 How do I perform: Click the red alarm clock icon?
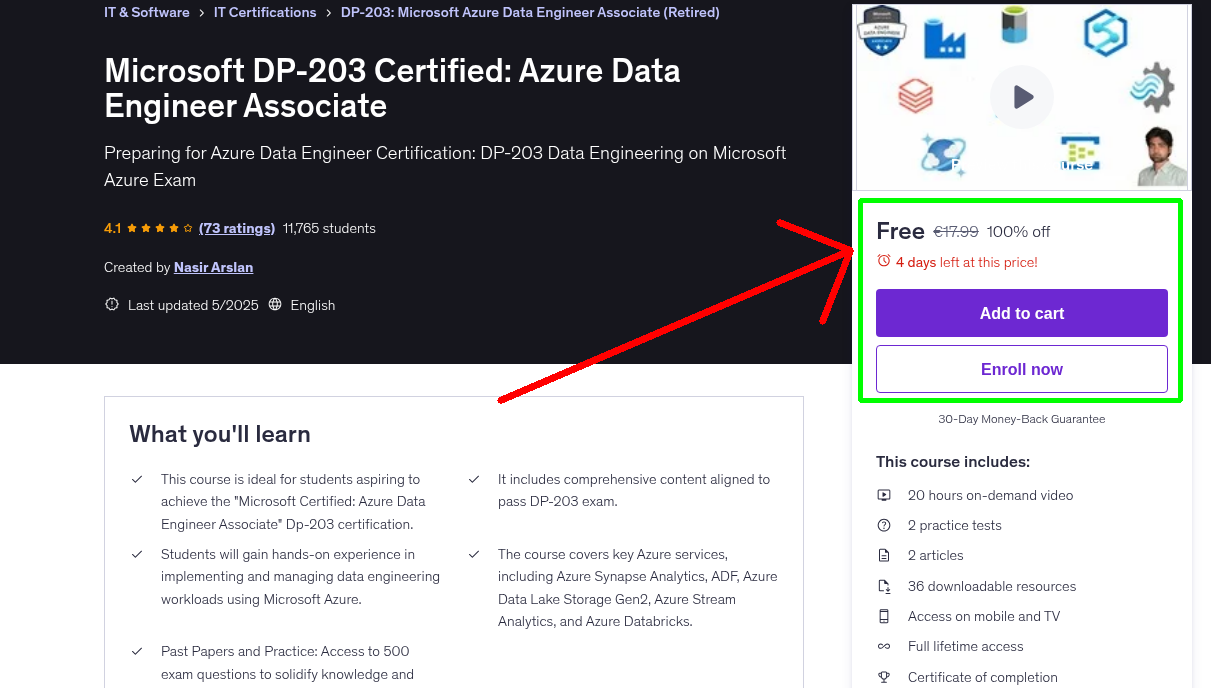882,260
